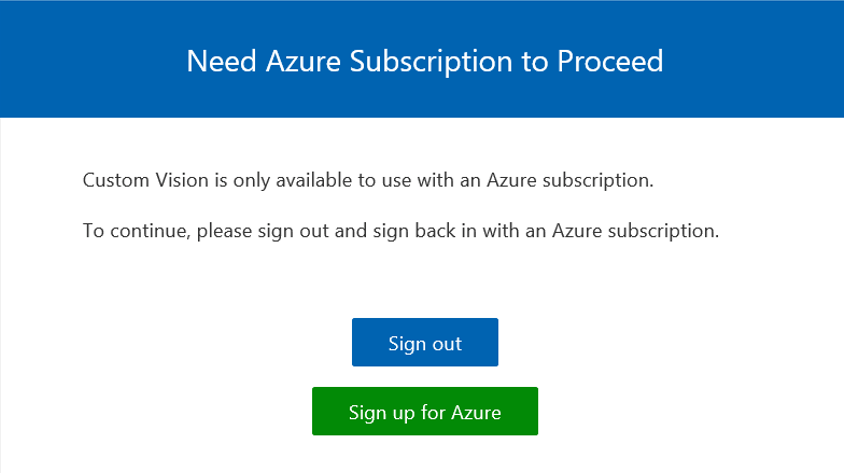
Task: Click the word 'Proceed' in the title
Action: (x=610, y=61)
